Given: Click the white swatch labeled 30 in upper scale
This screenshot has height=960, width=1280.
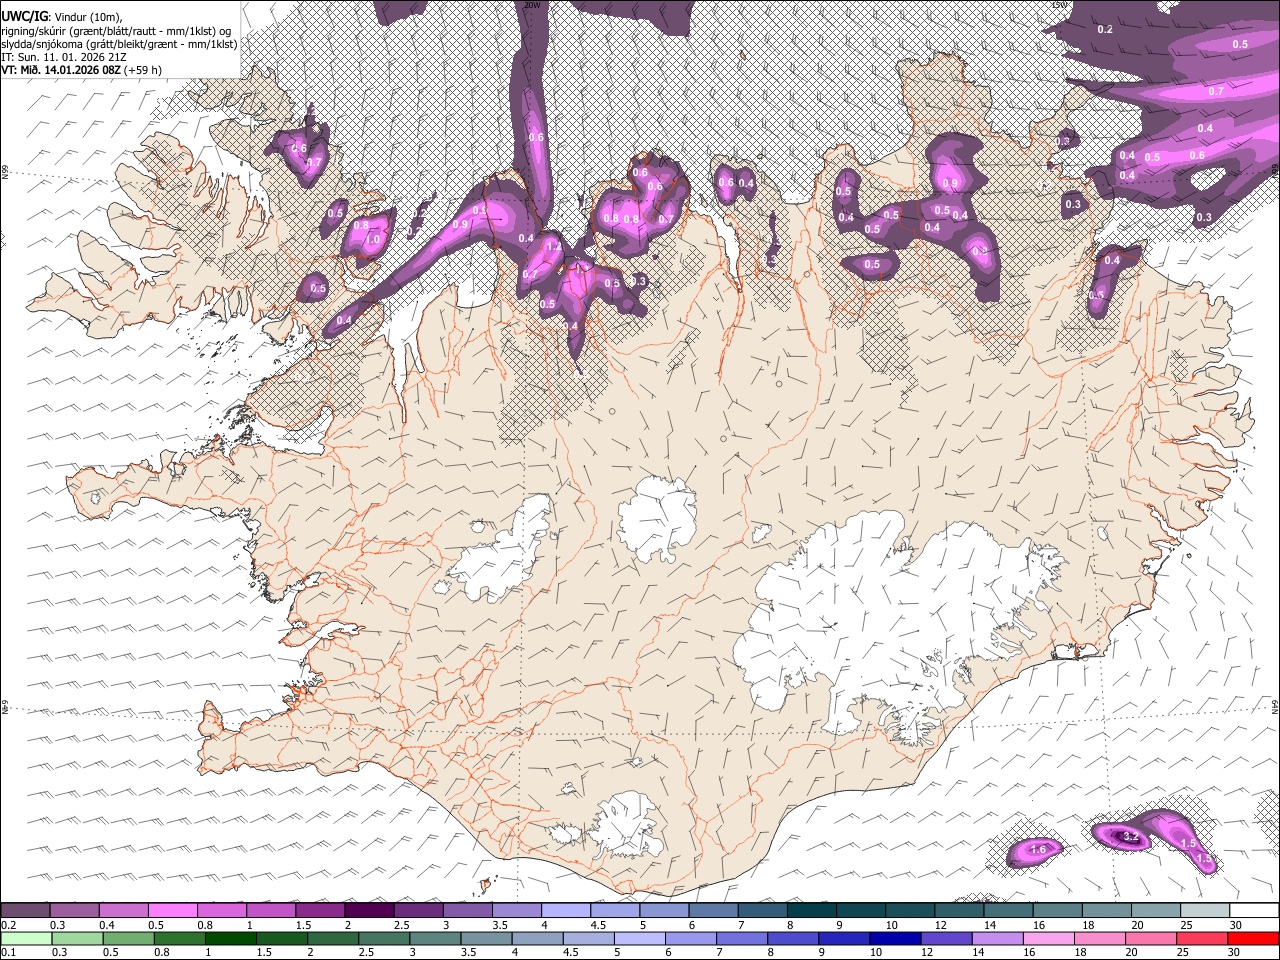Looking at the screenshot, I should 1254,910.
